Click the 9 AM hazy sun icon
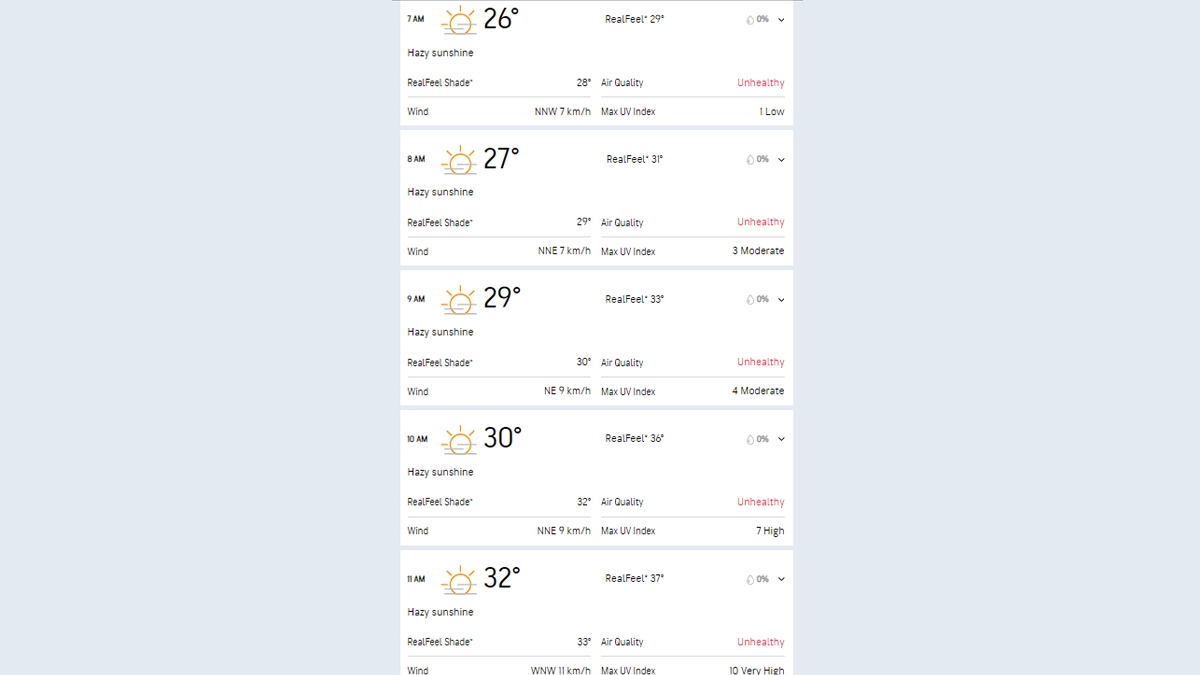This screenshot has height=675, width=1200. point(459,300)
